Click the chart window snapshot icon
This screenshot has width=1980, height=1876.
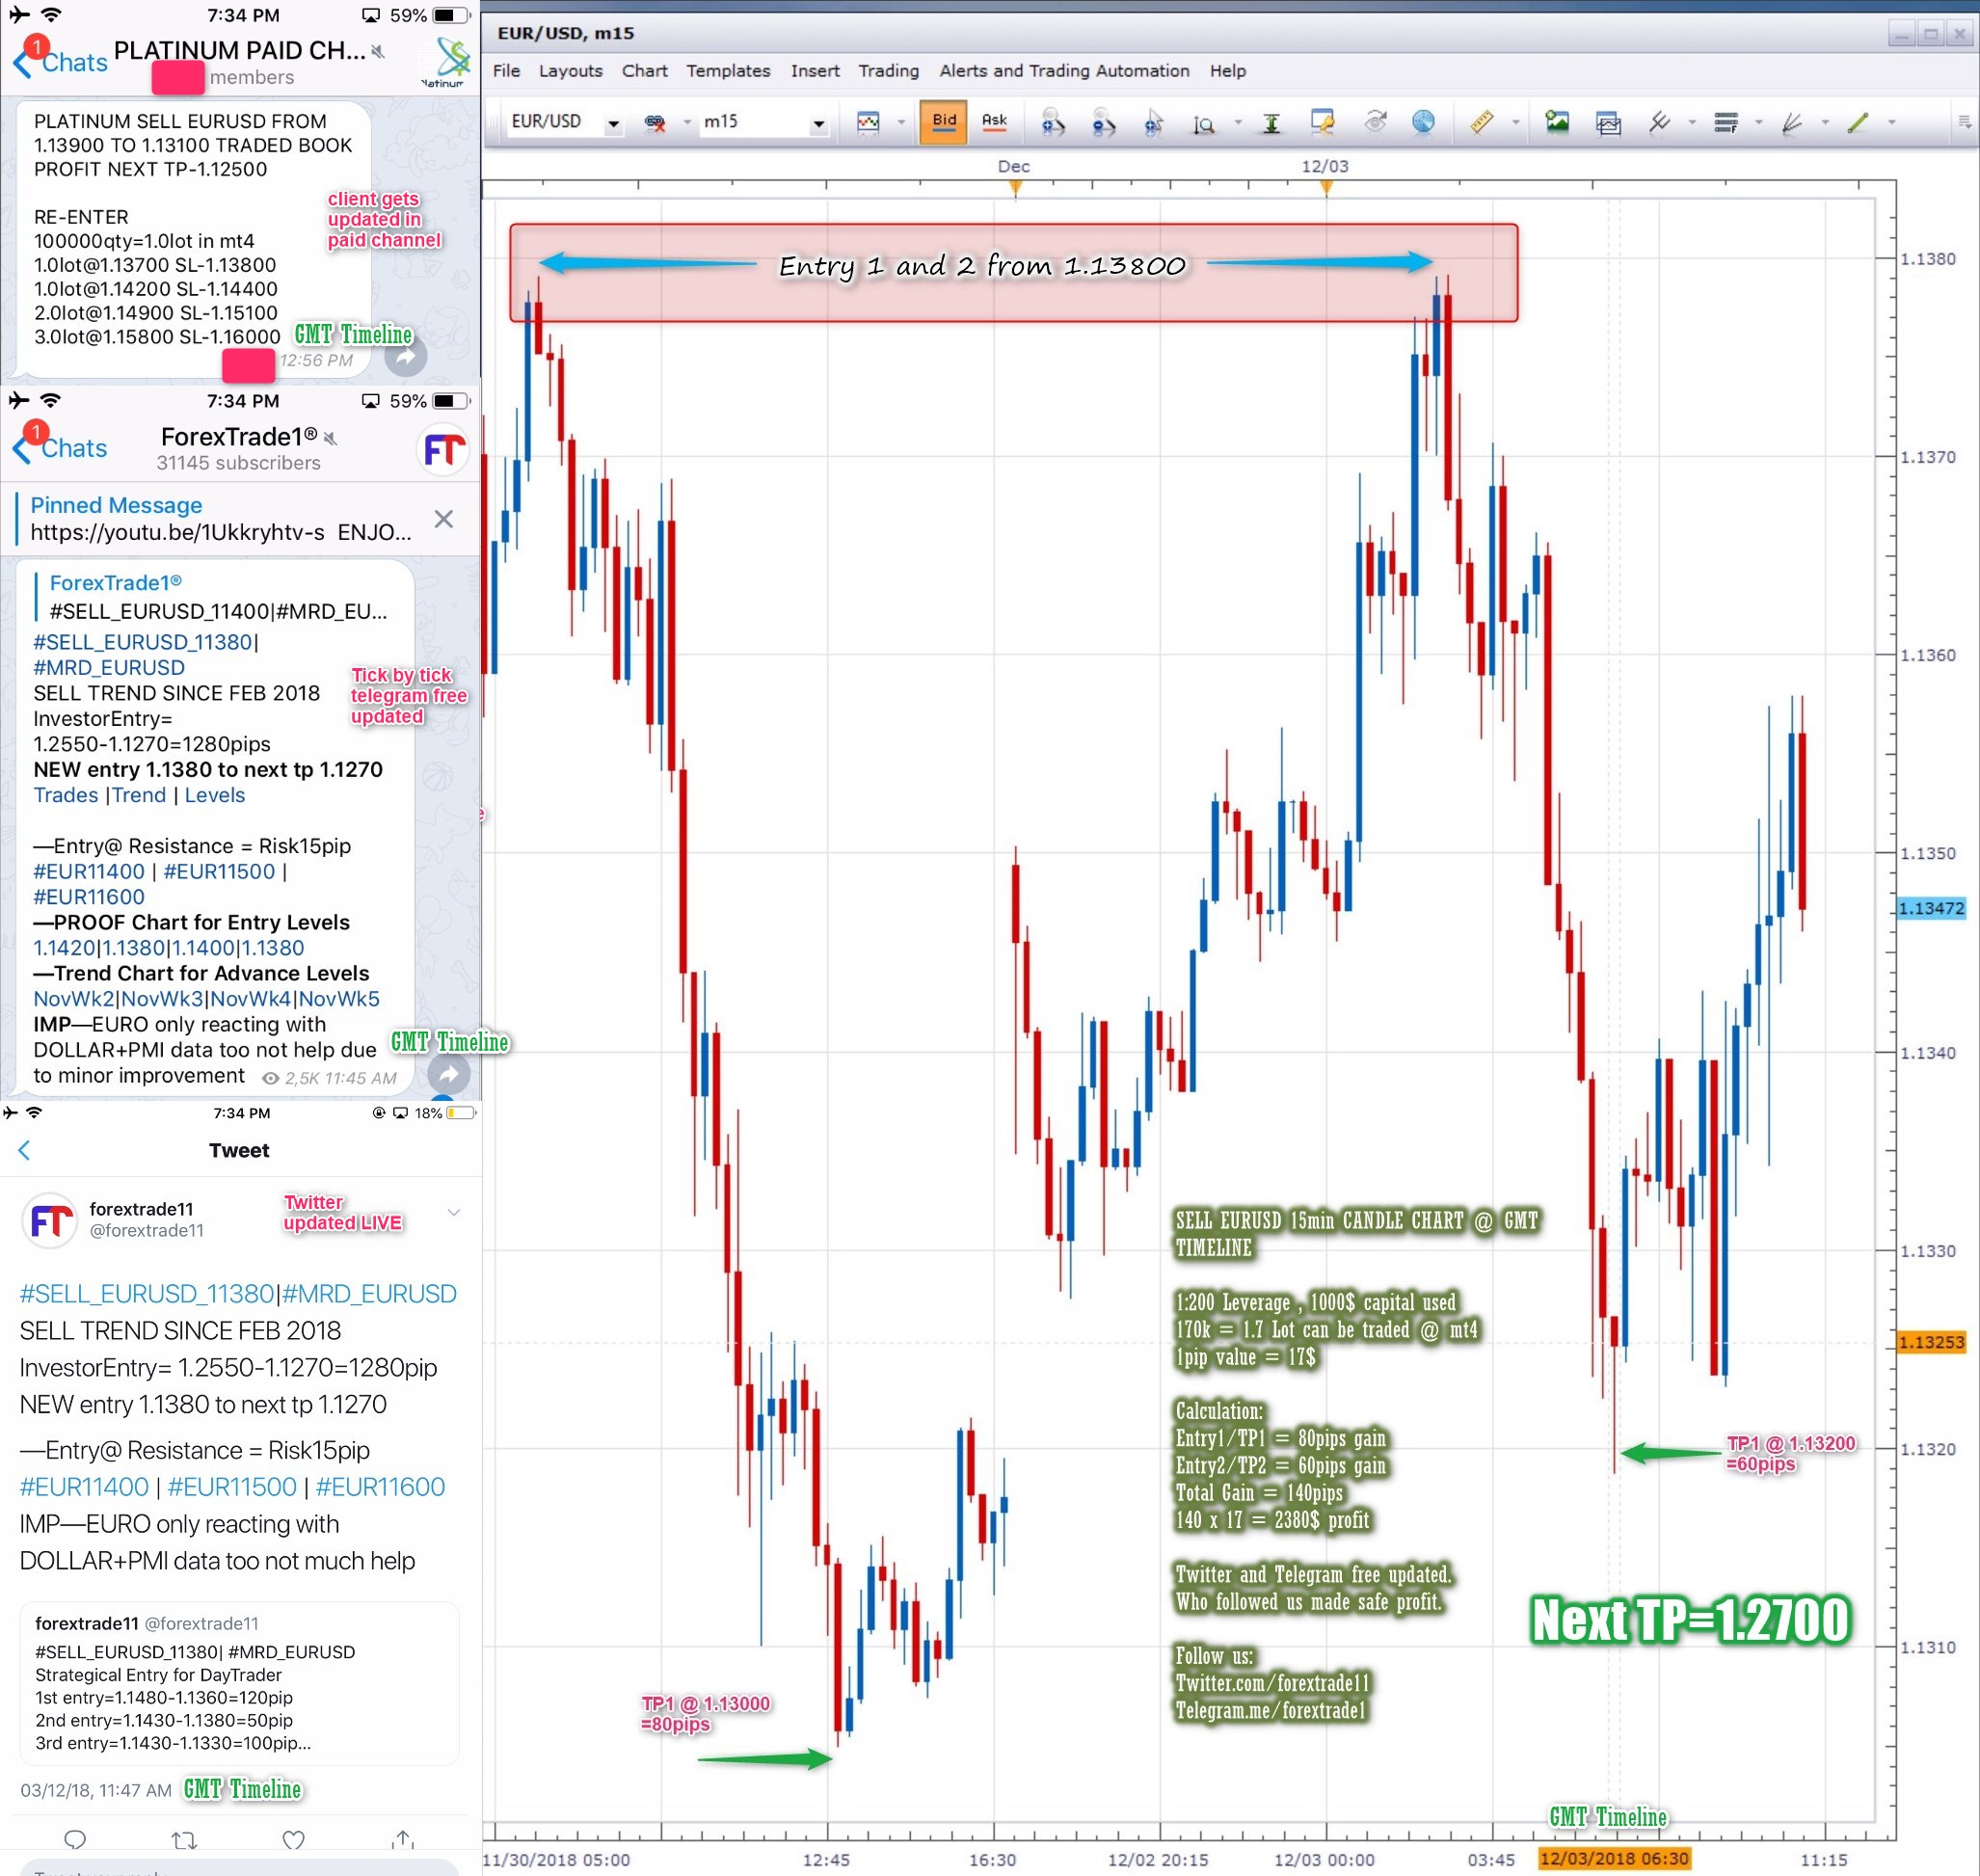[1608, 123]
